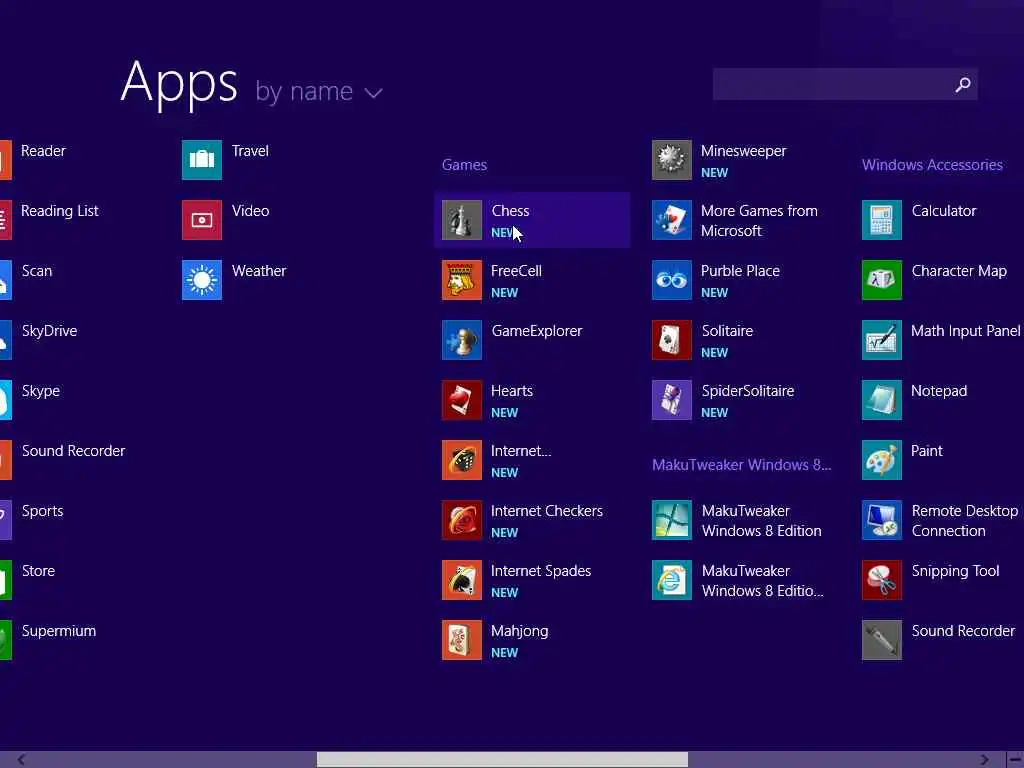
Task: Open Reading List app label
Action: pos(59,211)
